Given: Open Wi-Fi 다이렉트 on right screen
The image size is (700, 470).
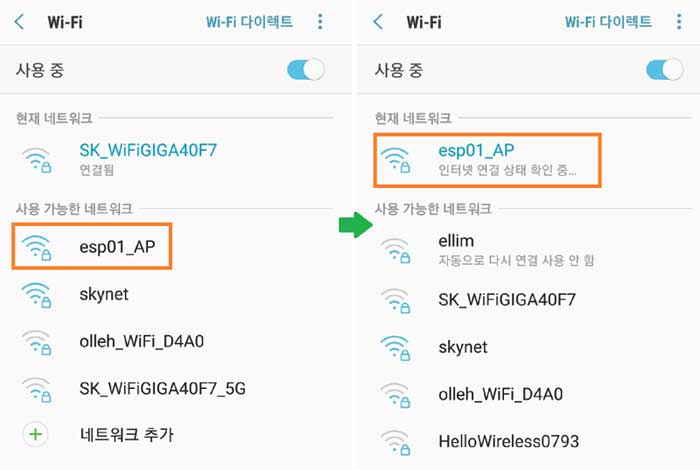Looking at the screenshot, I should (x=608, y=21).
